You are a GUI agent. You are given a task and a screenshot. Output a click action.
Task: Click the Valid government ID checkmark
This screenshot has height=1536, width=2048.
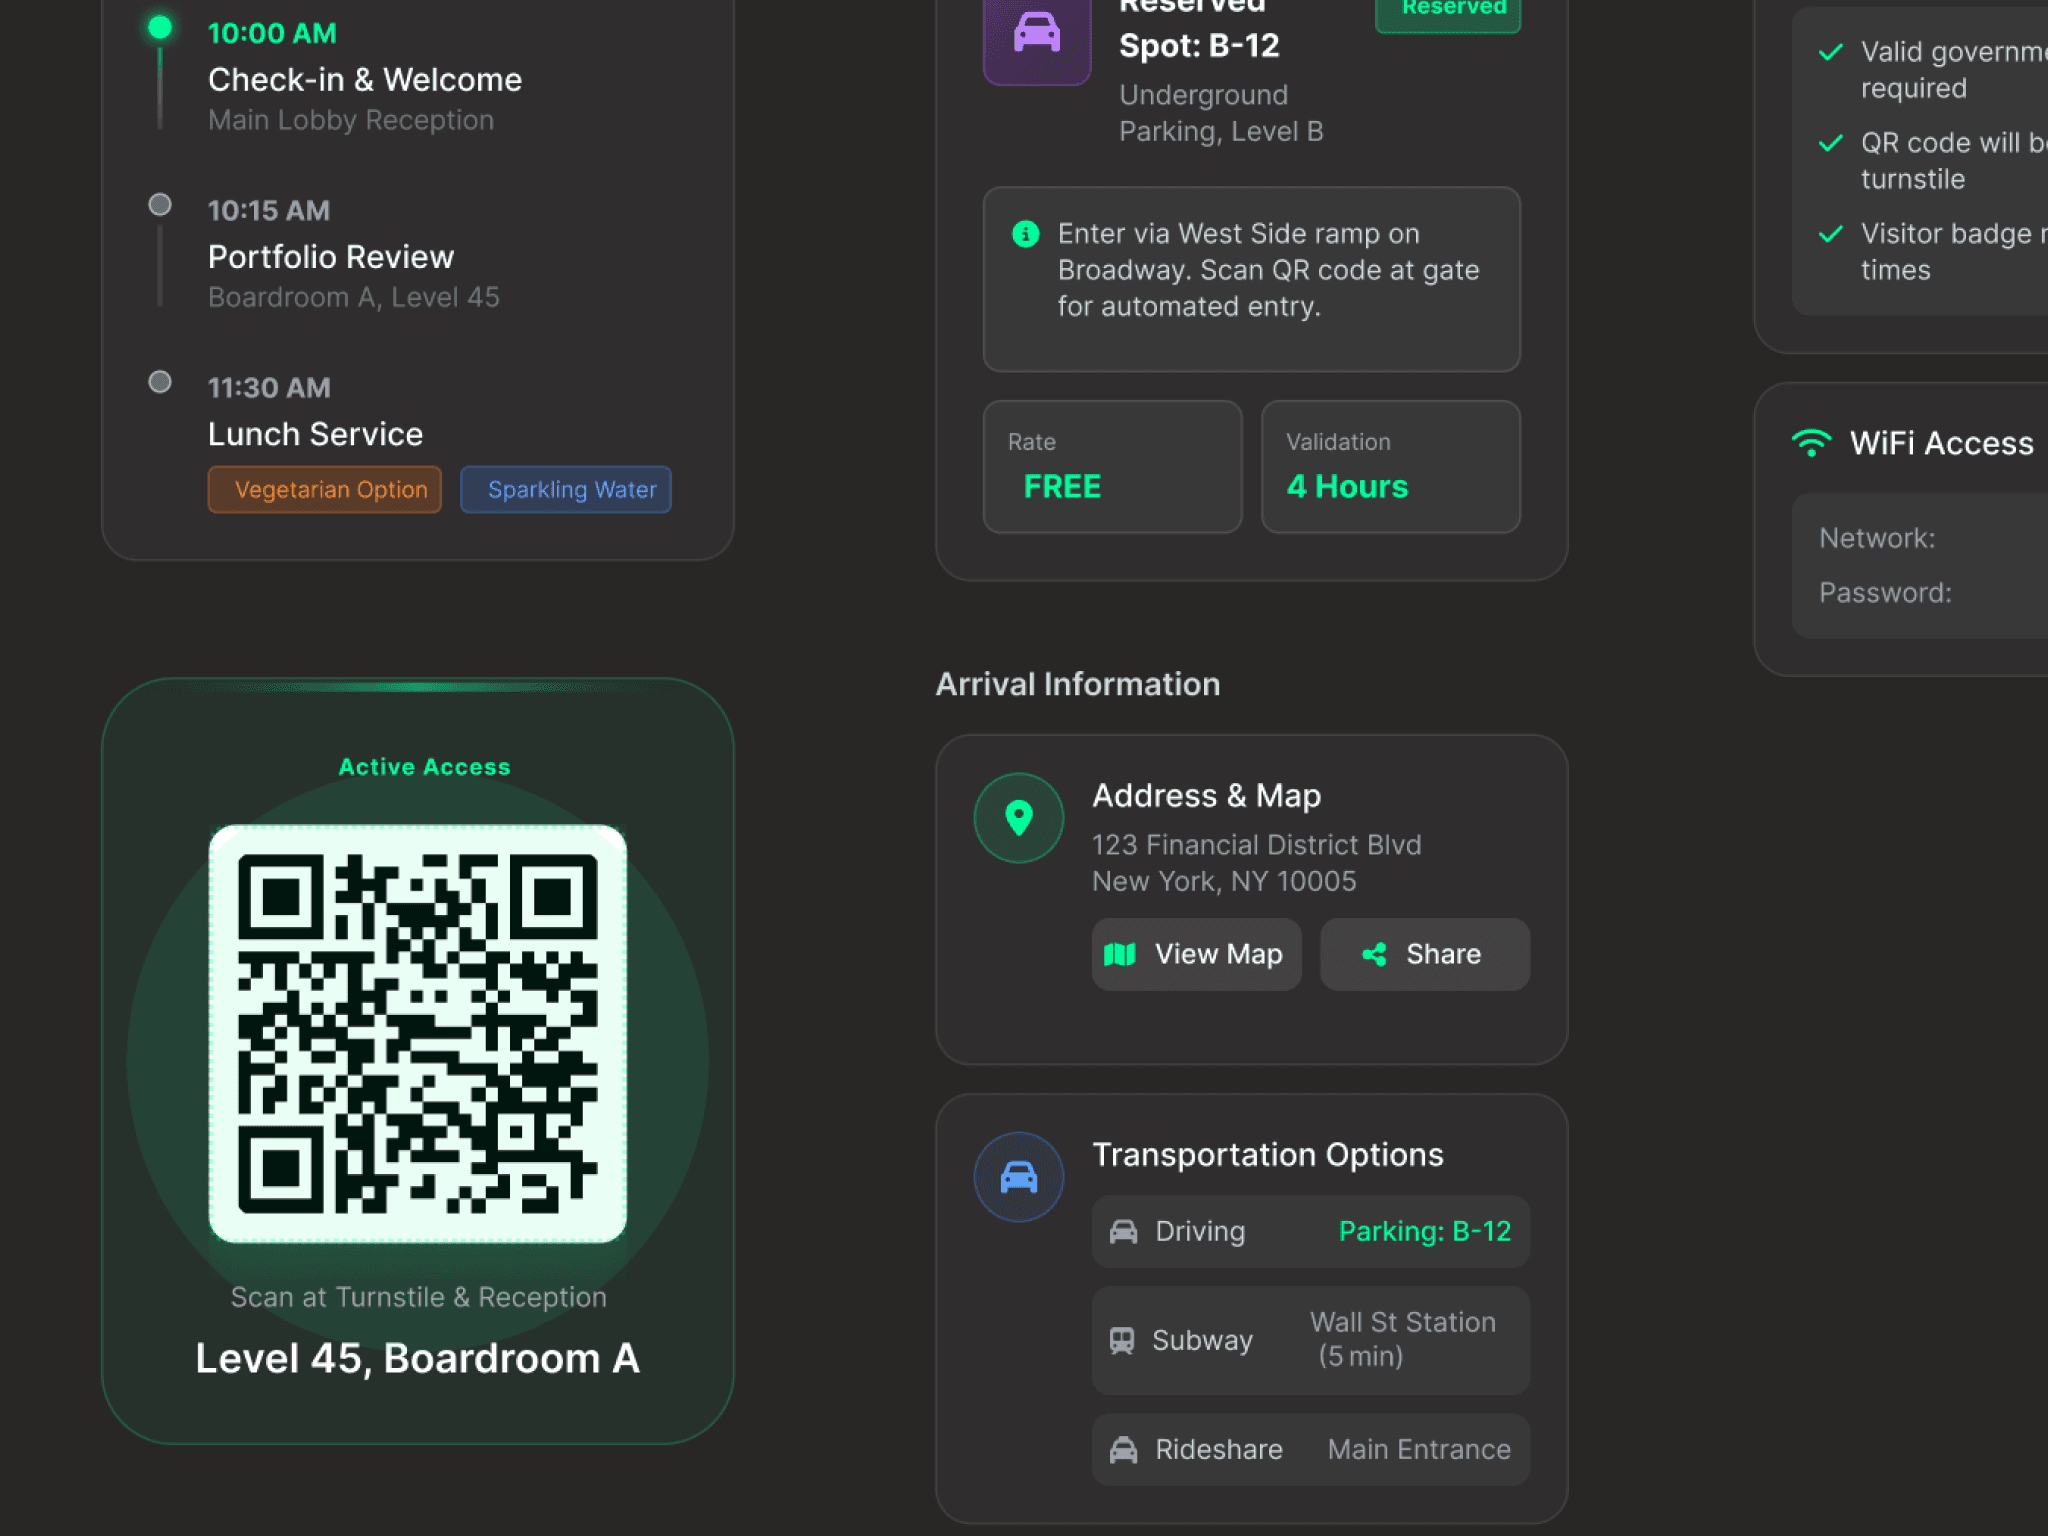coord(1831,52)
